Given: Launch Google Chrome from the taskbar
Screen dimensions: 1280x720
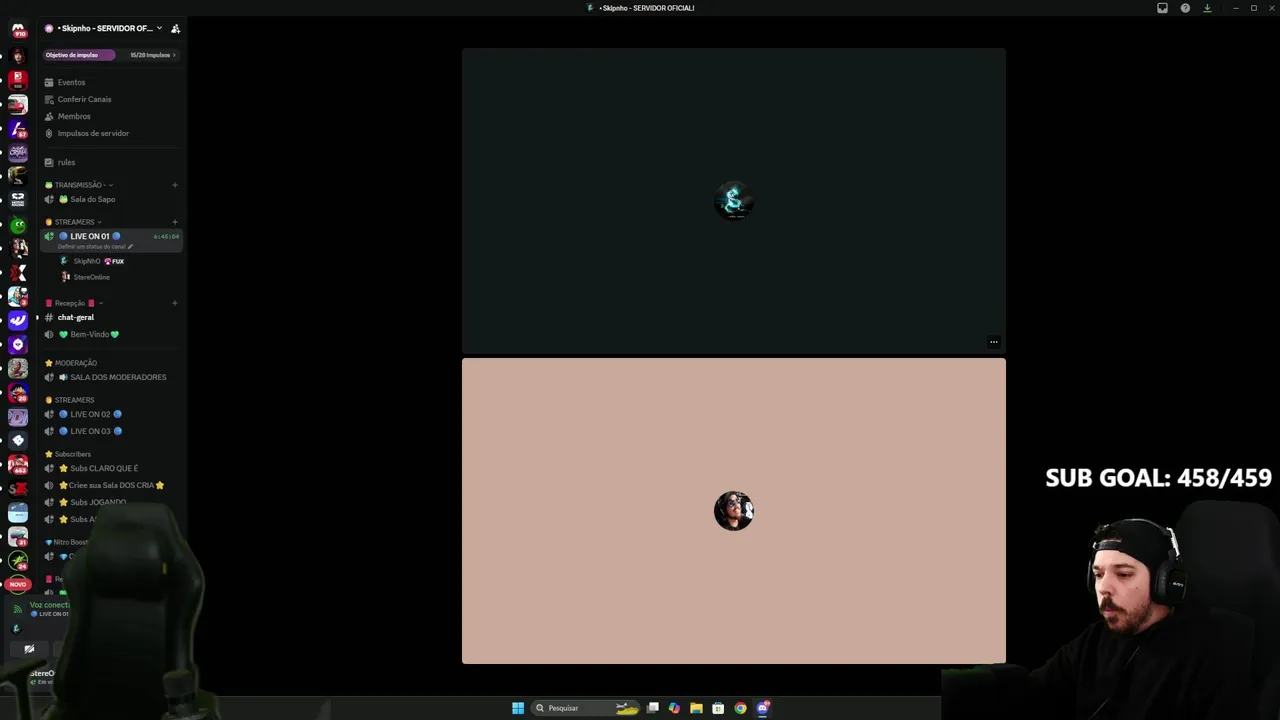Looking at the screenshot, I should click(x=740, y=708).
